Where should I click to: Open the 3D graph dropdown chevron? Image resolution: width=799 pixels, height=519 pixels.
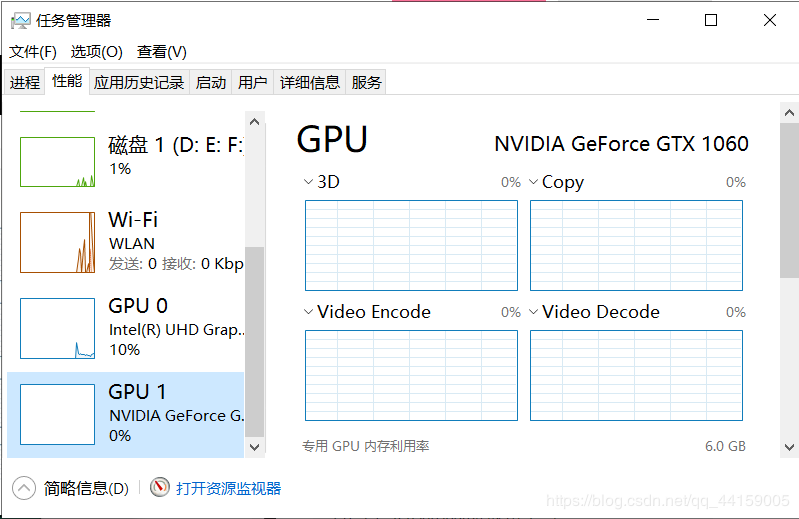click(308, 182)
